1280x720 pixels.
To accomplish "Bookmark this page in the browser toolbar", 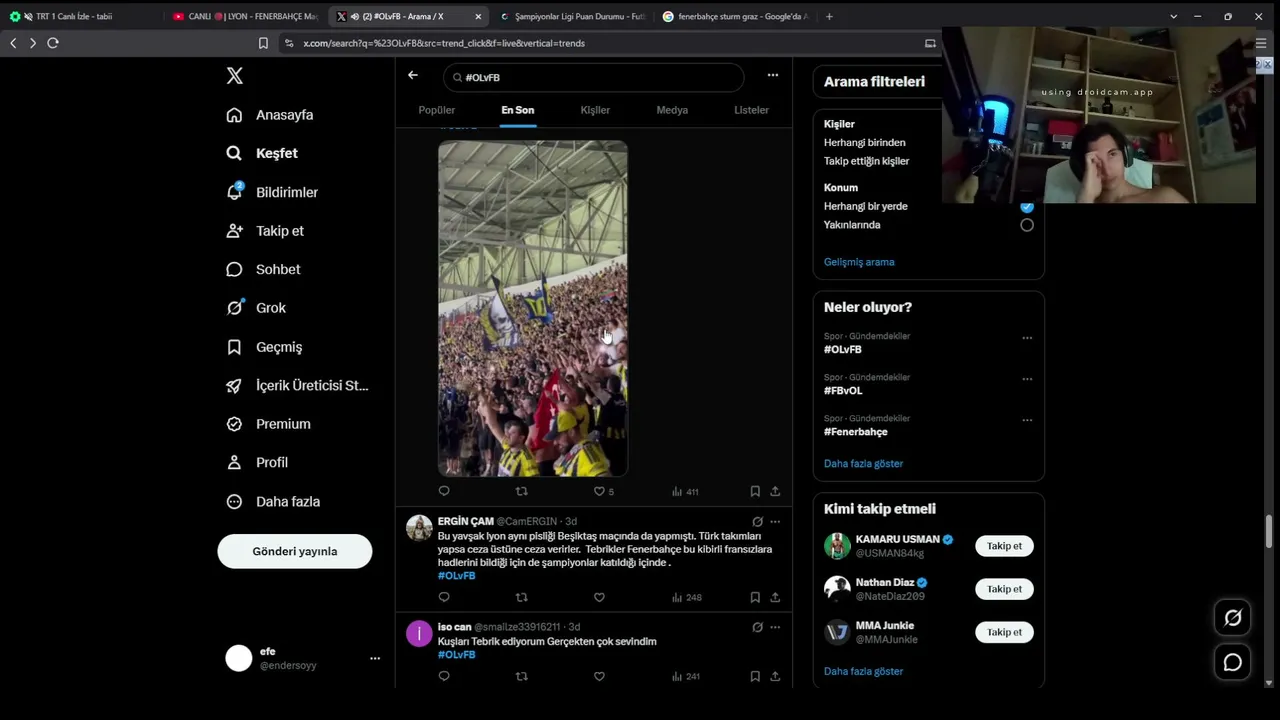I will (x=263, y=43).
